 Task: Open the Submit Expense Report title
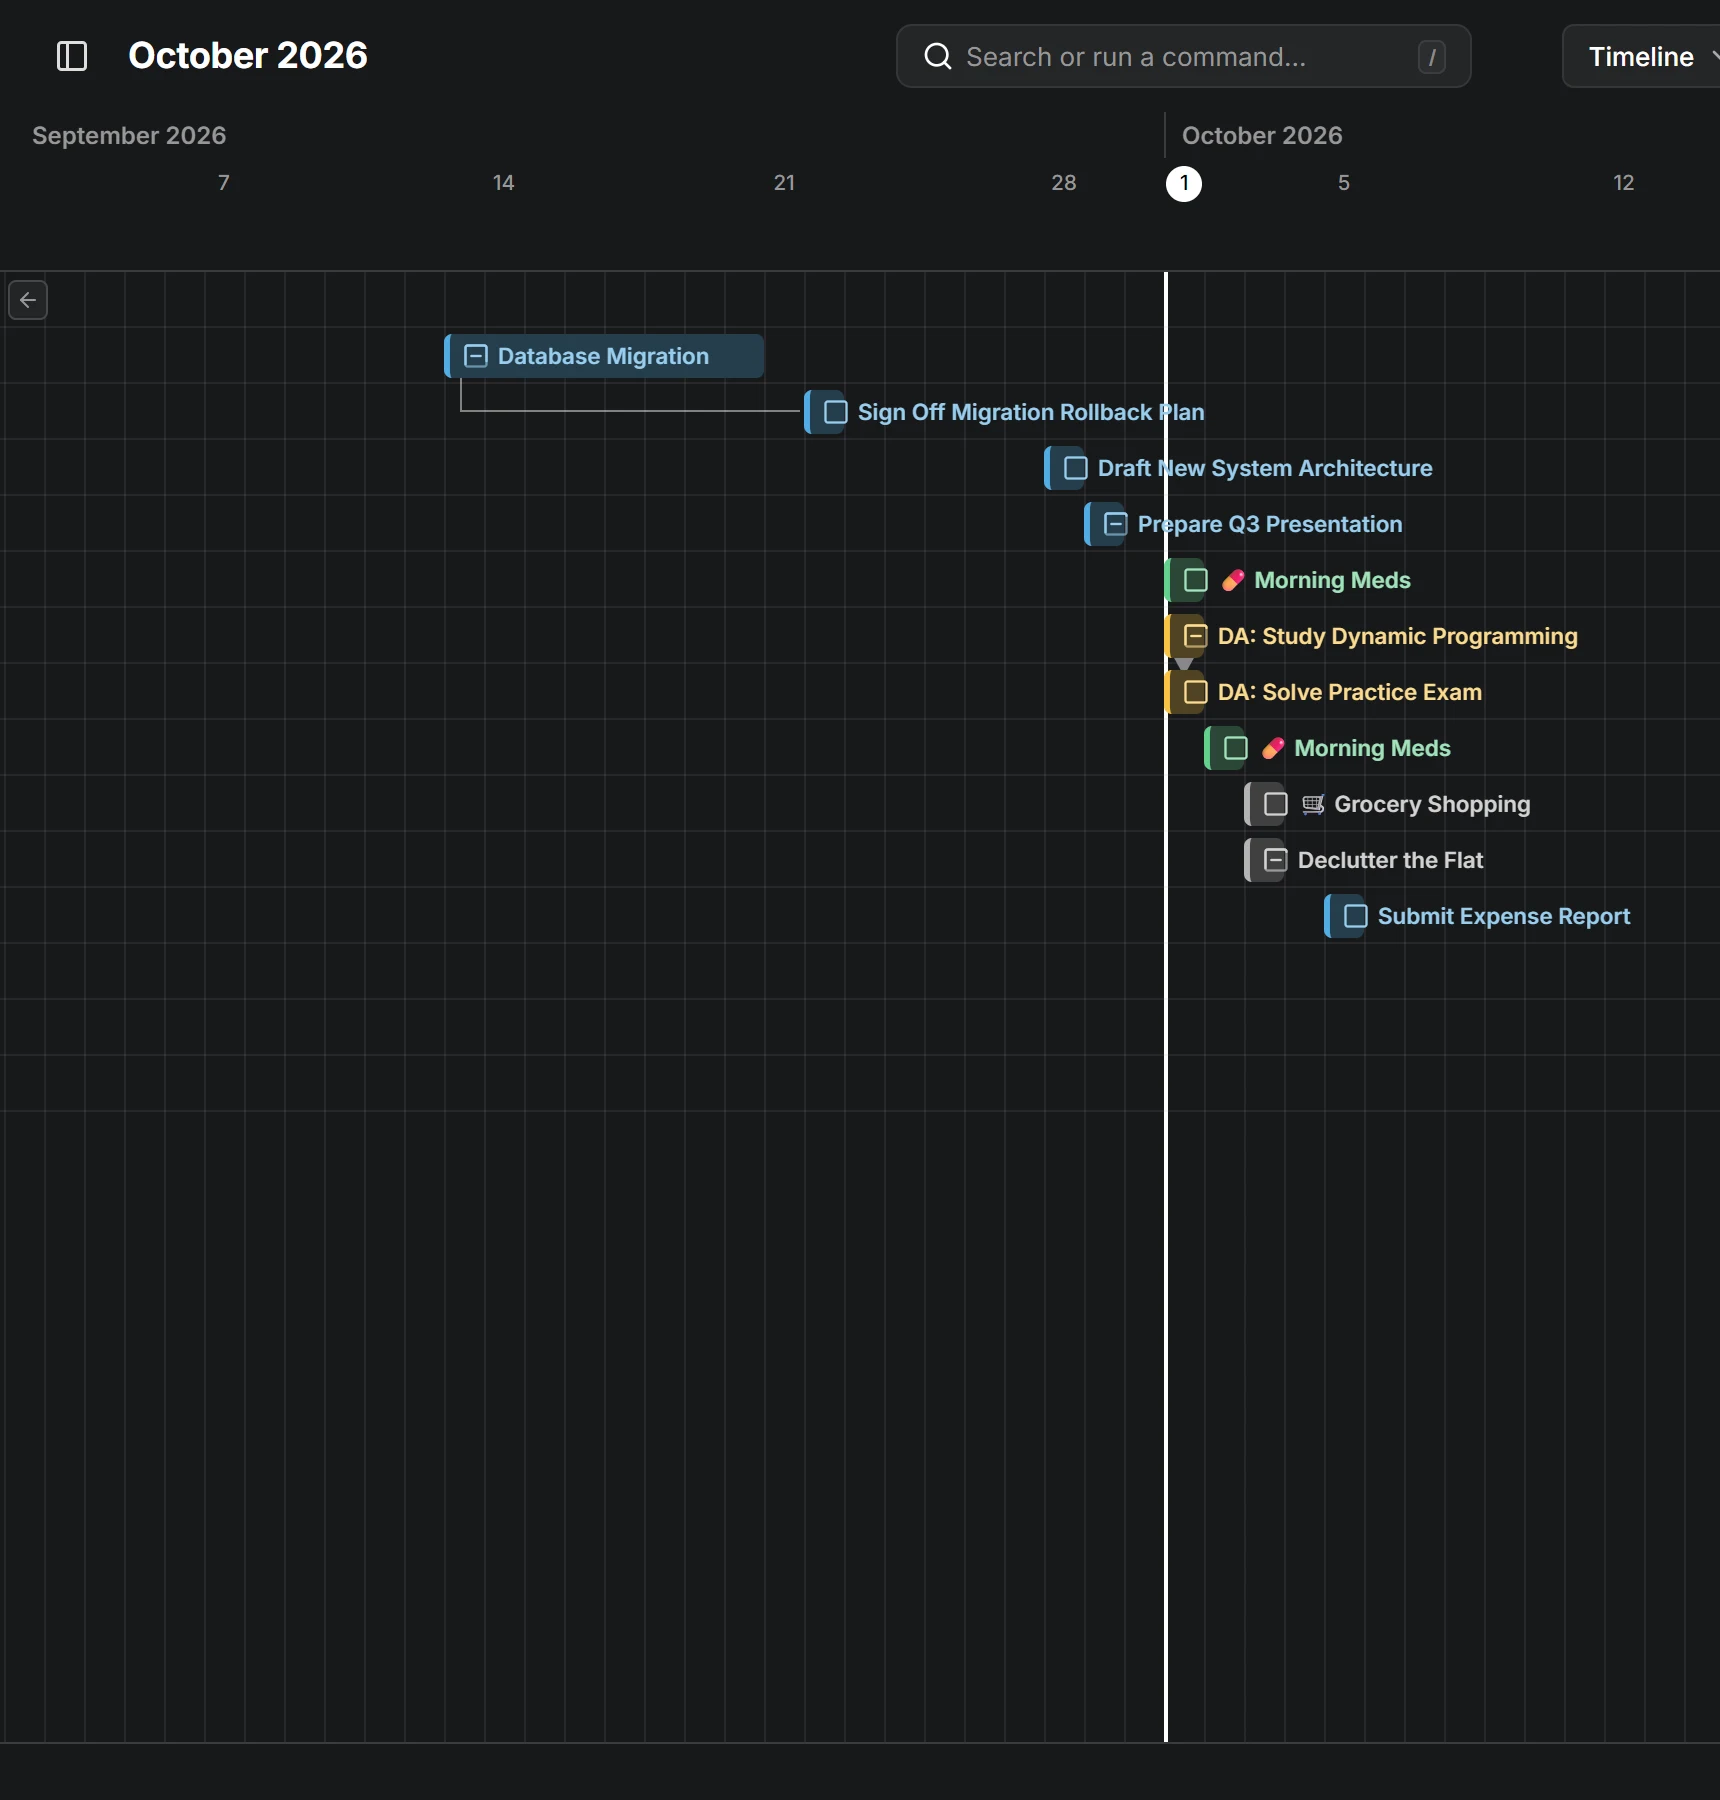coord(1504,916)
